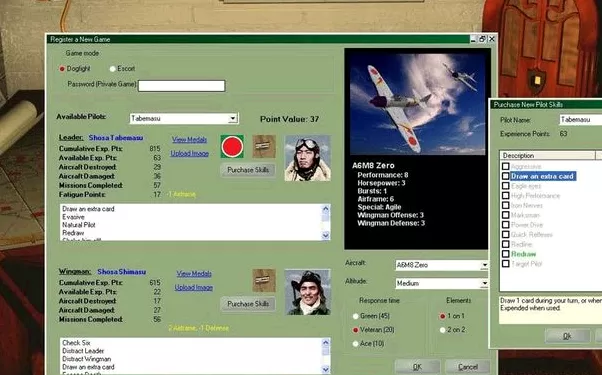Click leader Shosa Tabemasu's portrait photo
Viewport: 602px width, 375px height.
(x=308, y=158)
